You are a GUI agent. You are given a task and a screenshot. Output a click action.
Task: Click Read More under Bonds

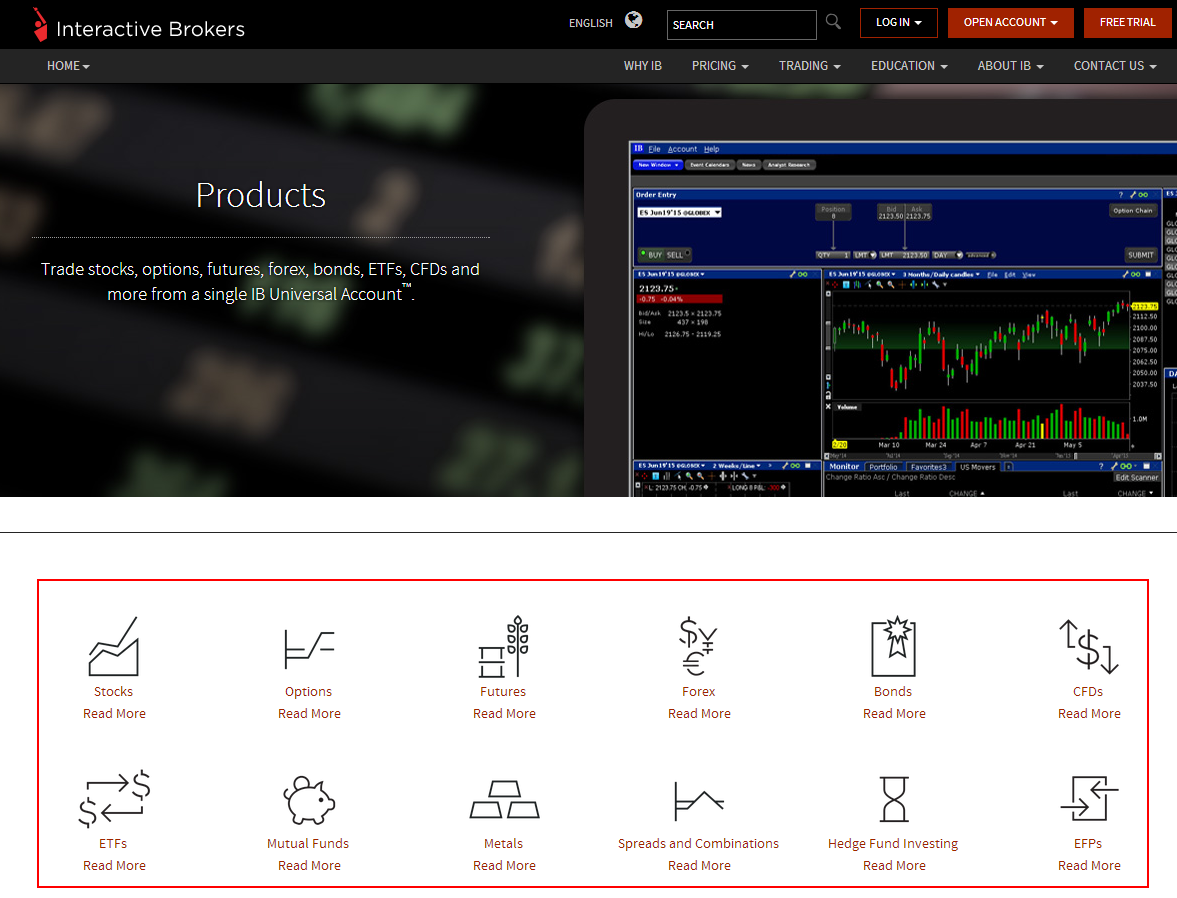(x=895, y=713)
